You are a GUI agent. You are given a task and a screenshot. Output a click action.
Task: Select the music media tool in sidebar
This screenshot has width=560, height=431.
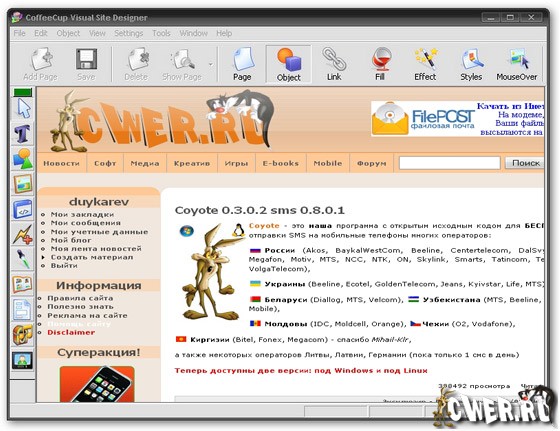coord(23,335)
